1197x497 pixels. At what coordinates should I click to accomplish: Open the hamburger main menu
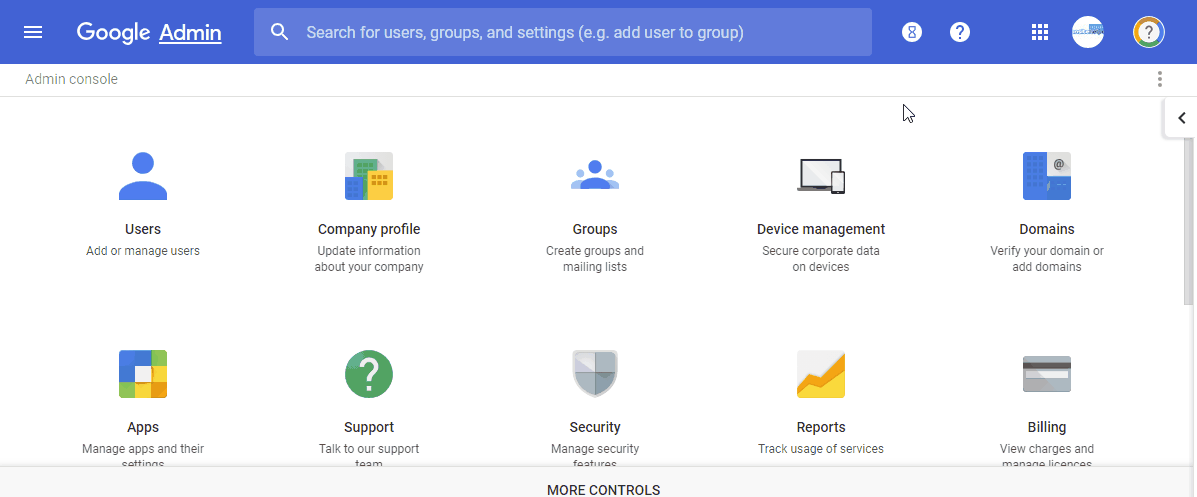click(33, 32)
